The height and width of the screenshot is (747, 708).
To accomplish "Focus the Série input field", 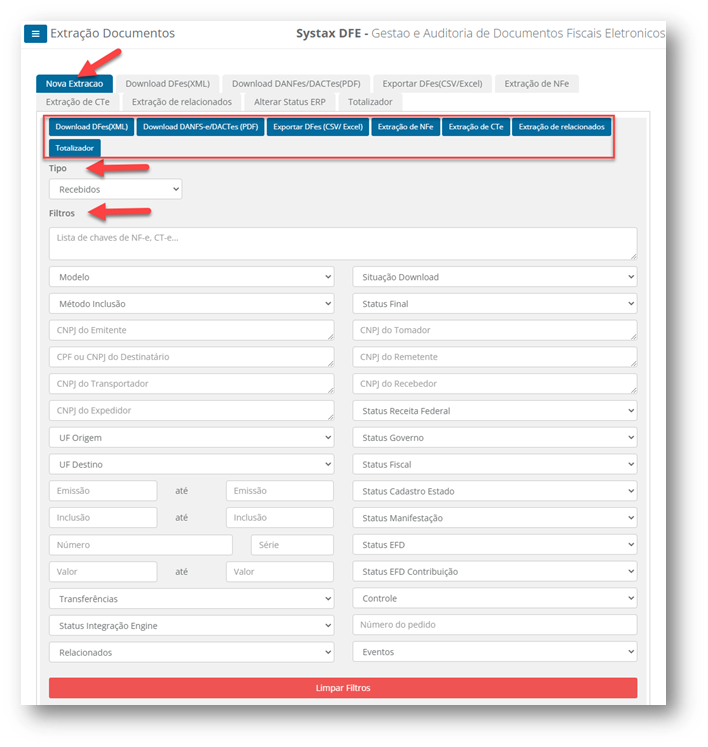I will point(292,545).
